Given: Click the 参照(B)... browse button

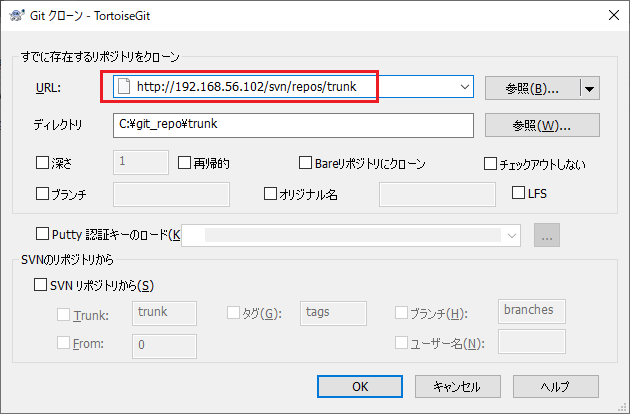Looking at the screenshot, I should (x=532, y=88).
